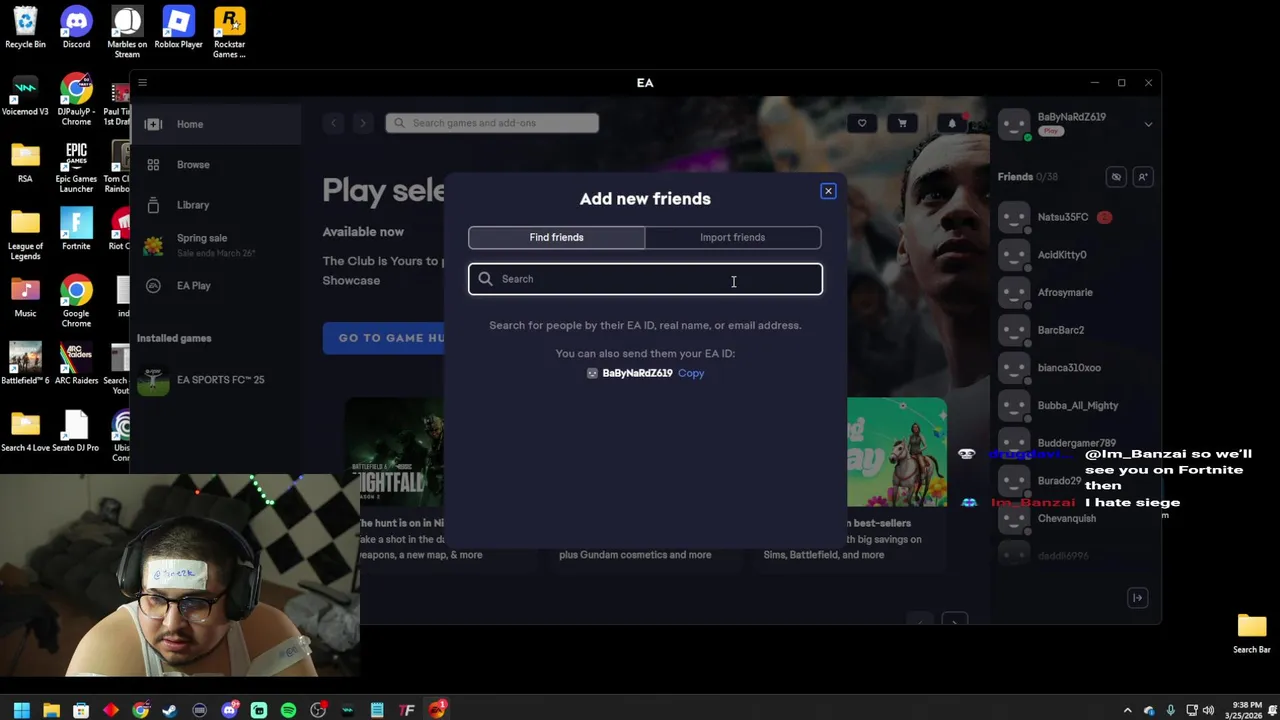Open Spring sale in the EA sidebar

pyautogui.click(x=216, y=245)
